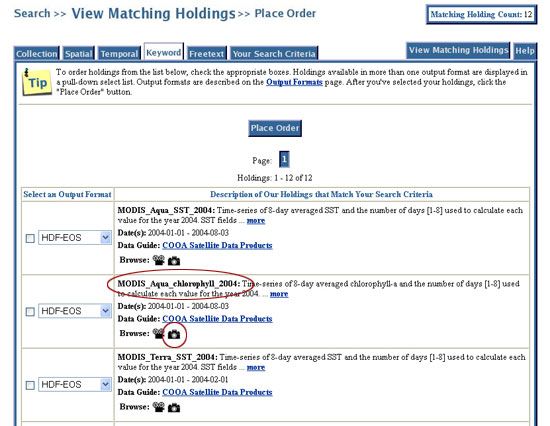Image resolution: width=550 pixels, height=426 pixels.
Task: Open camera browse icon for MODIS_Terra_SST_2004
Action: [174, 407]
